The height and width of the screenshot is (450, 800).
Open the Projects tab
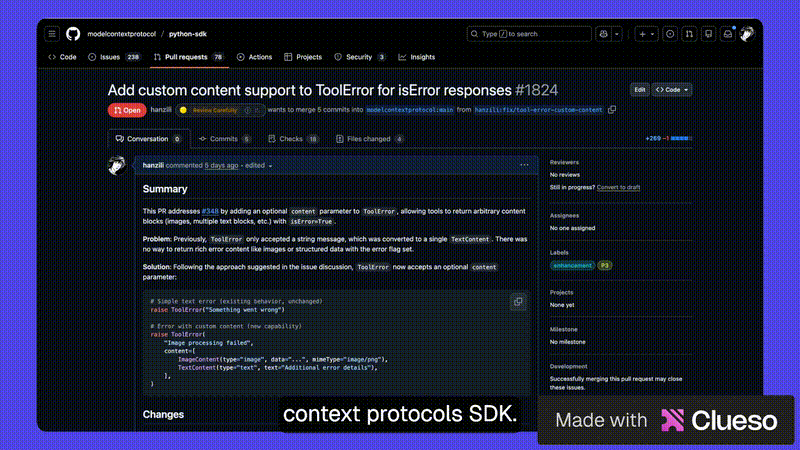[x=303, y=57]
